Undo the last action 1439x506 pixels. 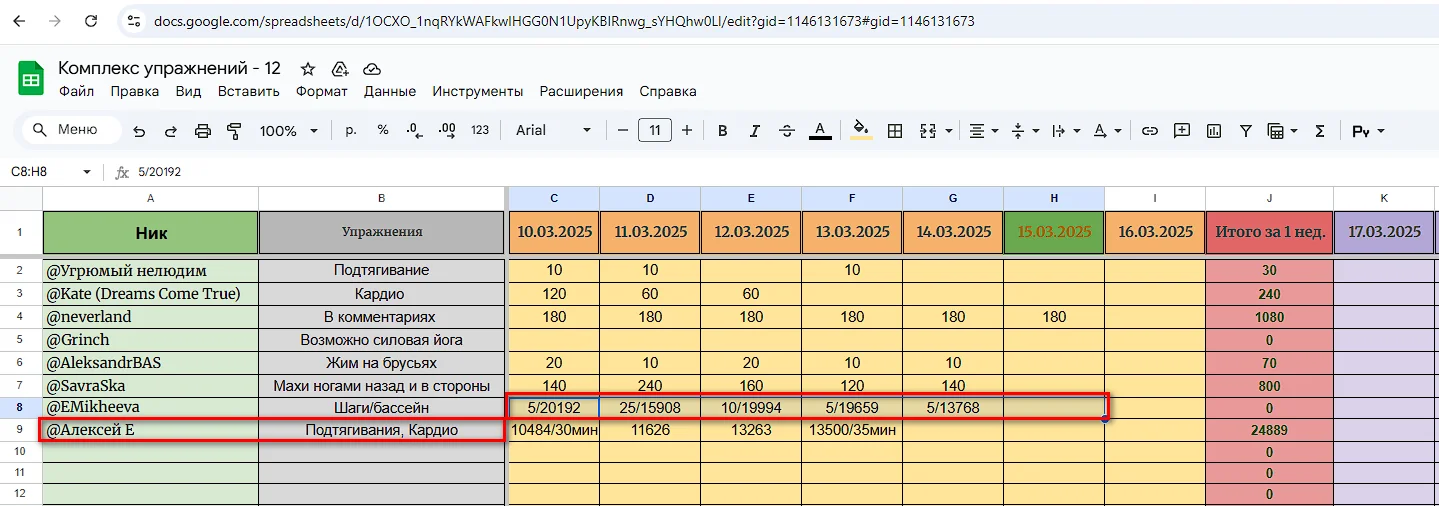[x=139, y=131]
